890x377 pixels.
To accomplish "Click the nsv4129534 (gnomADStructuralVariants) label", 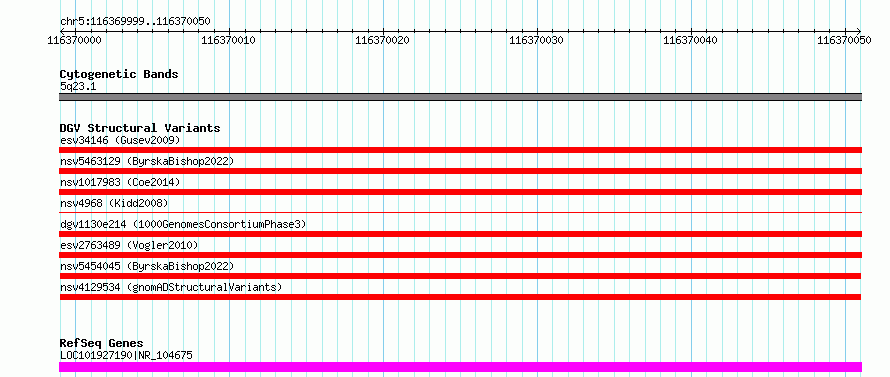I will 171,287.
